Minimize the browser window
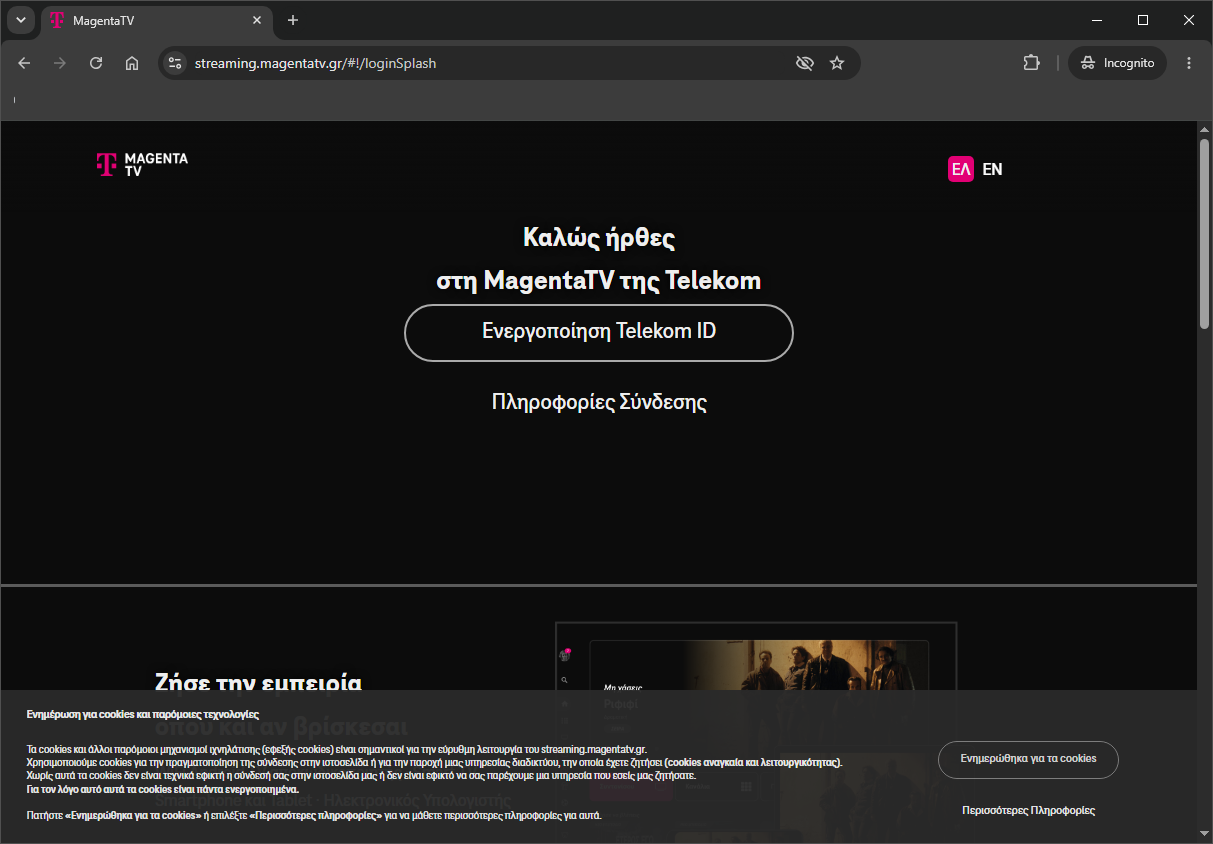1213x844 pixels. pos(1097,20)
